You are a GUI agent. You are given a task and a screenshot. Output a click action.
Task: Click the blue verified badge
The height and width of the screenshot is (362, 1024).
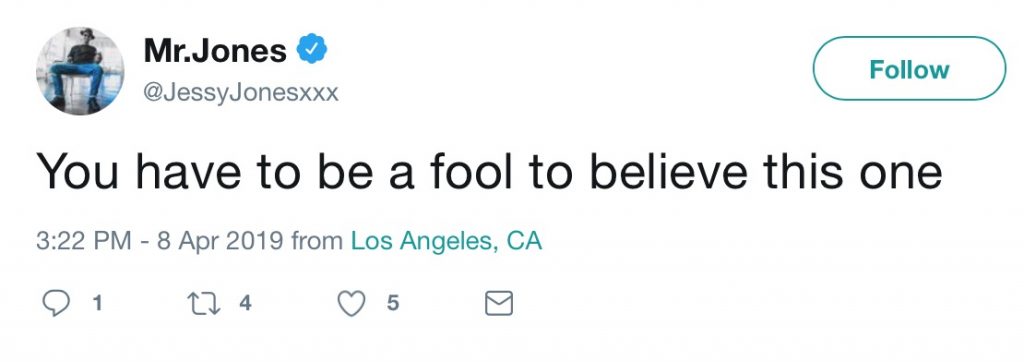(x=312, y=50)
